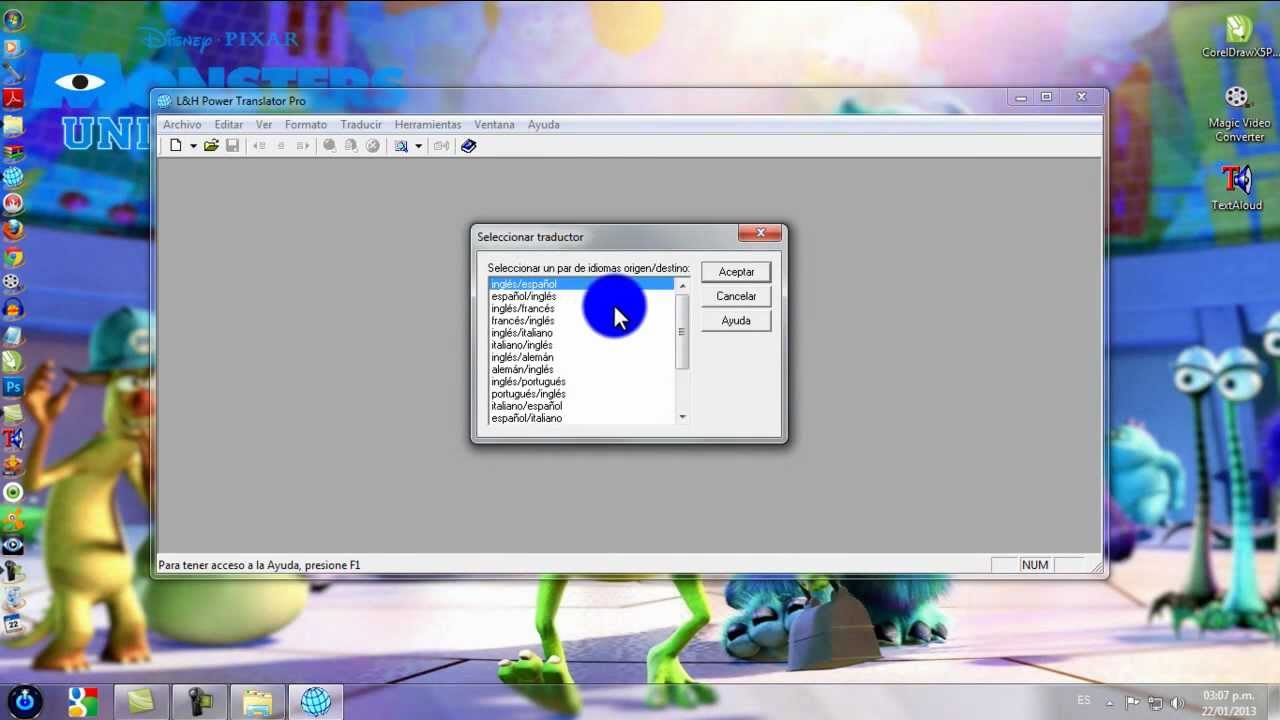Click the Aceptar button
This screenshot has height=720, width=1280.
(736, 272)
